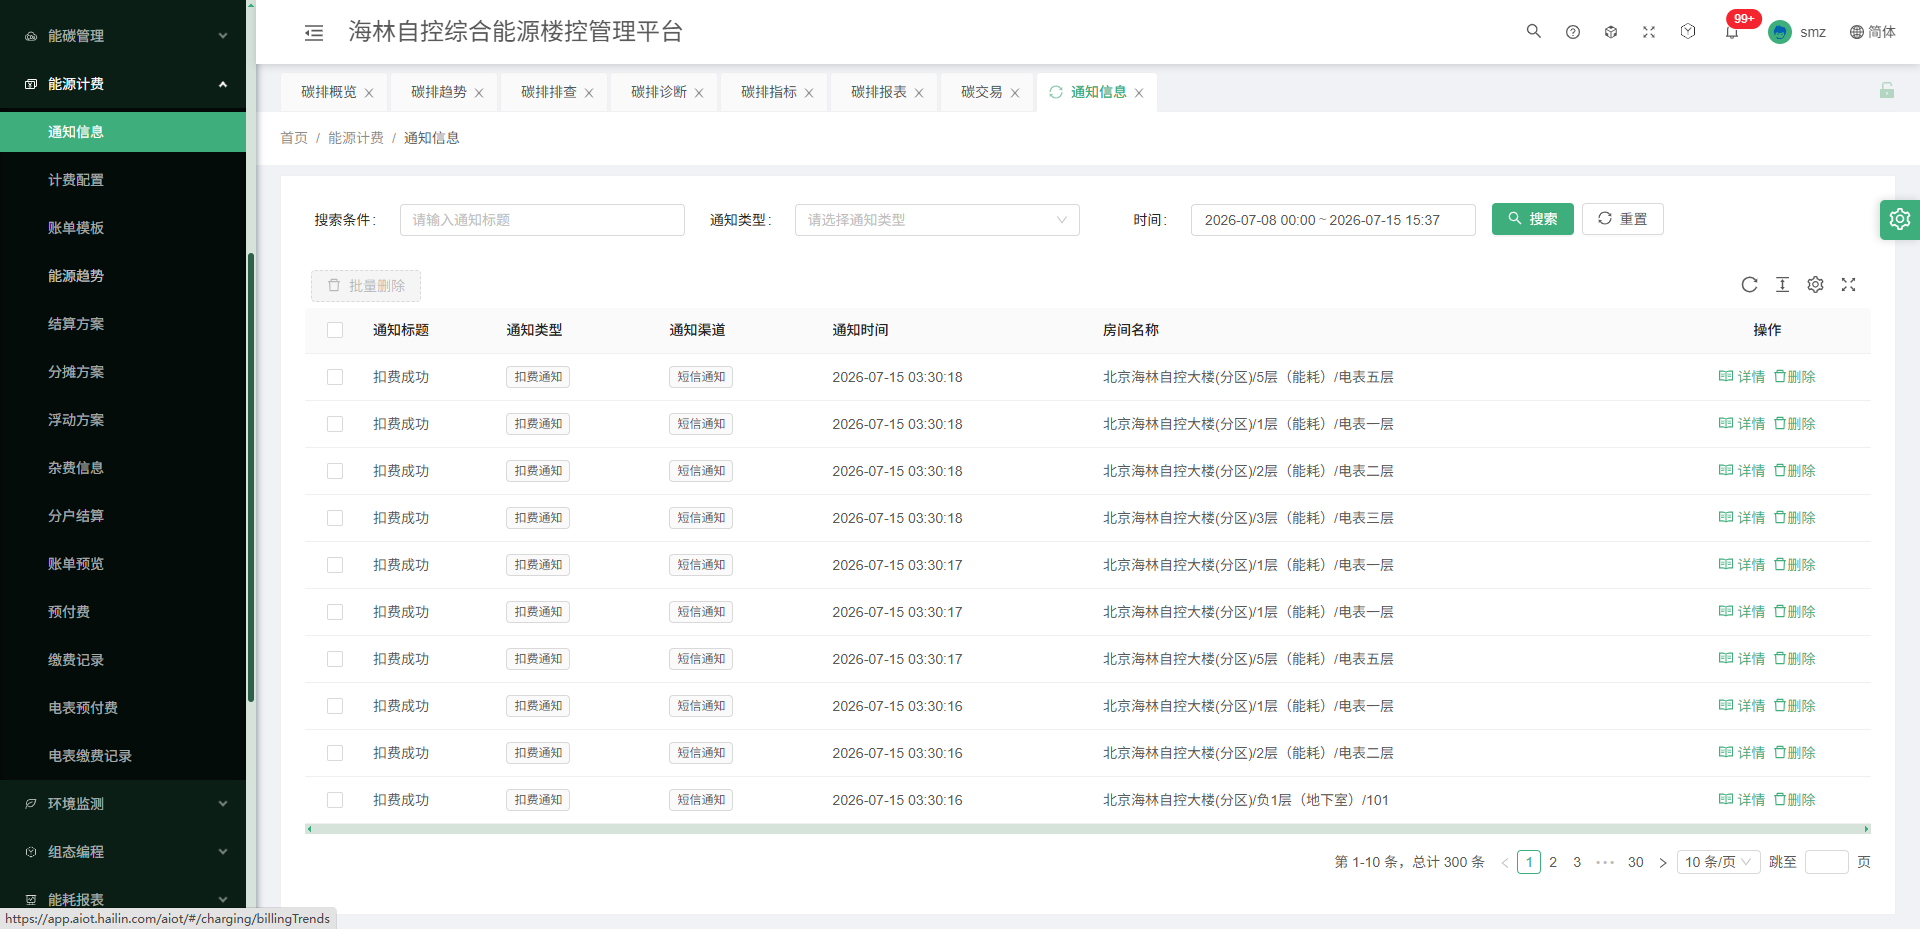Open the green floating settings gear
The height and width of the screenshot is (929, 1920).
(1900, 219)
